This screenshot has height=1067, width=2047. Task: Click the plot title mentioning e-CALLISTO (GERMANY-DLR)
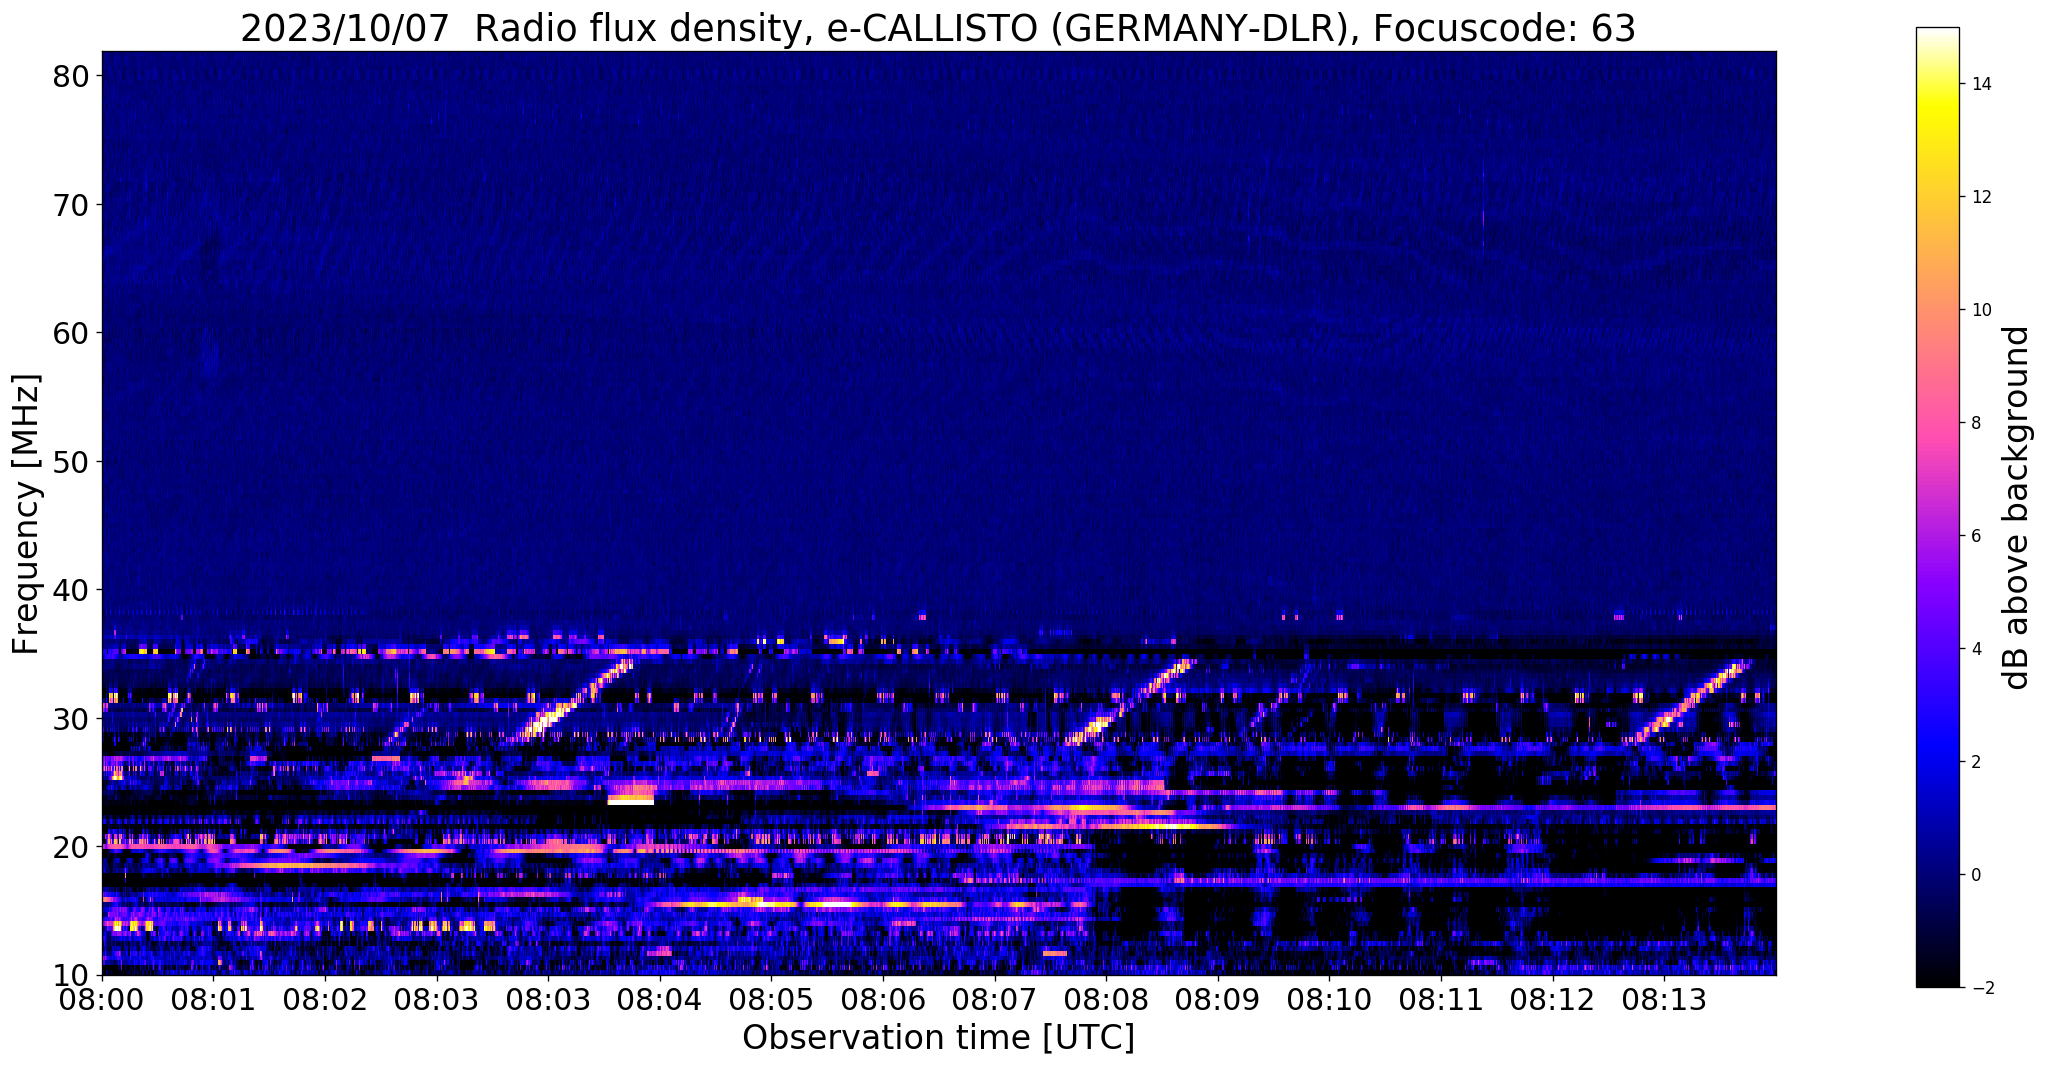pos(938,28)
